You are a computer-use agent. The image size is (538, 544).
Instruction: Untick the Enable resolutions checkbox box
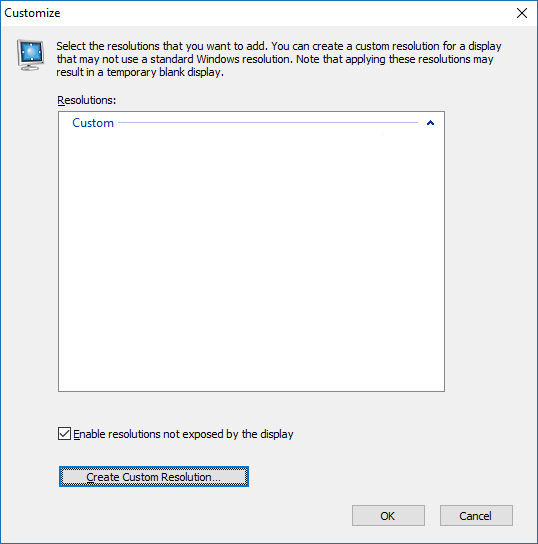click(65, 434)
